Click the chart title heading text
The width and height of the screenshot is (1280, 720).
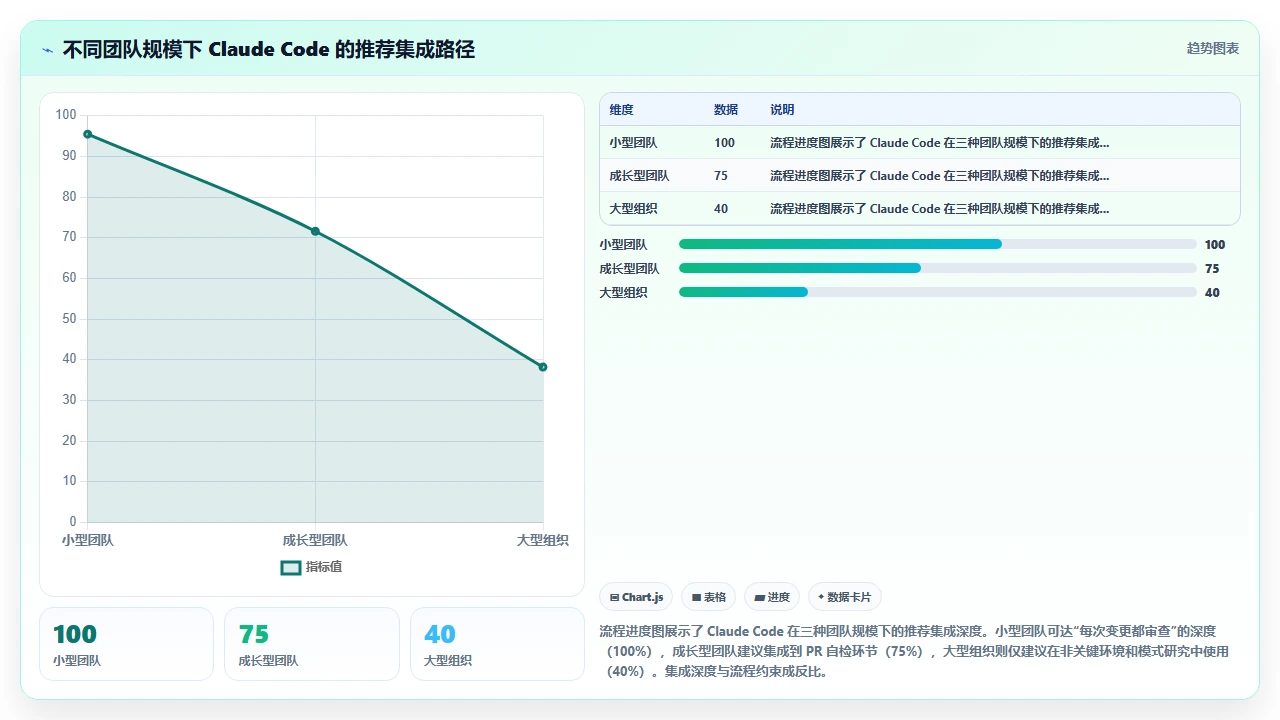[268, 49]
